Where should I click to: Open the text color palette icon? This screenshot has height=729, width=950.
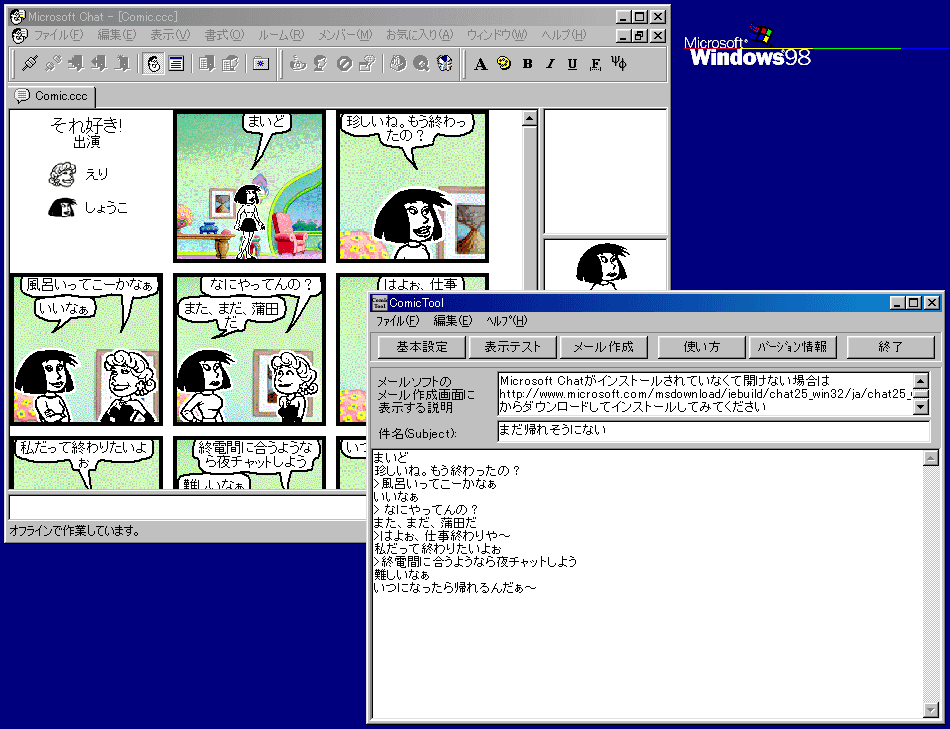tap(503, 63)
